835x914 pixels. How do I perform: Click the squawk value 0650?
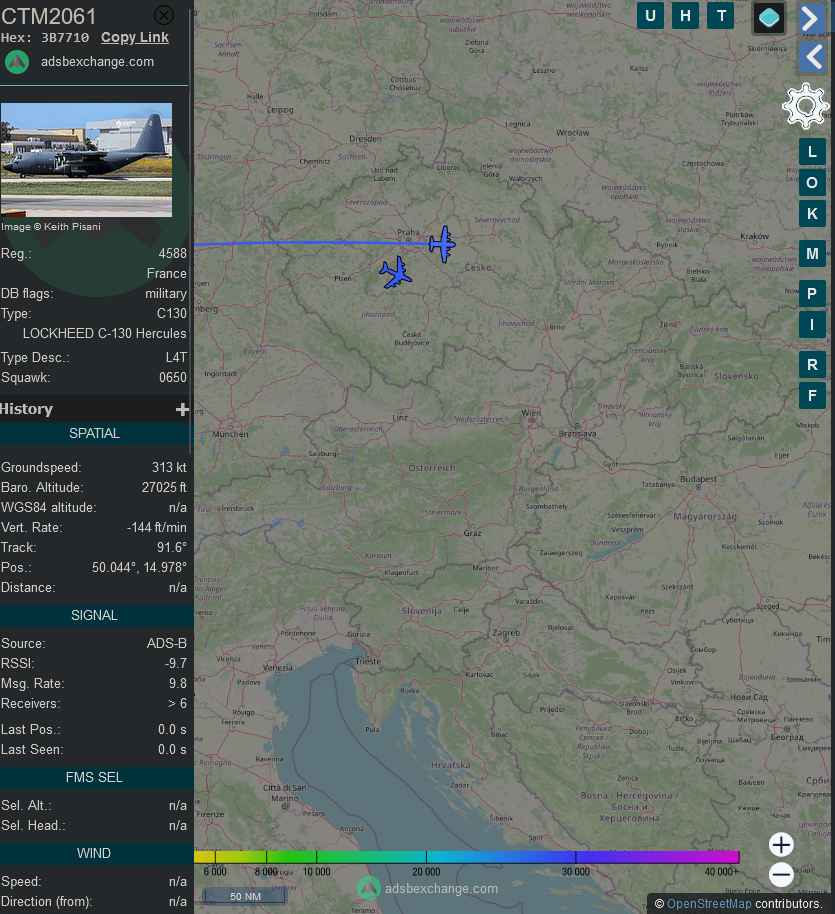point(173,378)
